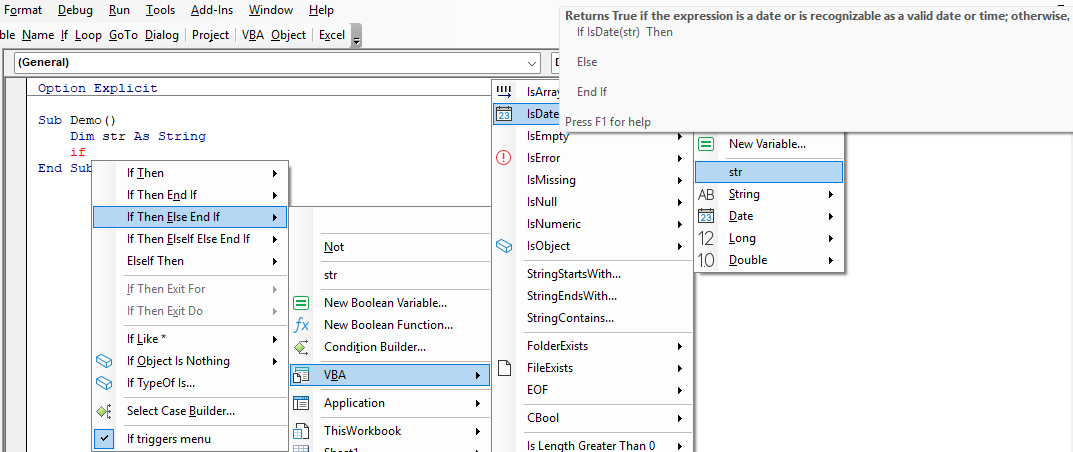
Task: Select the IsEmpty menu entry
Action: [591, 136]
